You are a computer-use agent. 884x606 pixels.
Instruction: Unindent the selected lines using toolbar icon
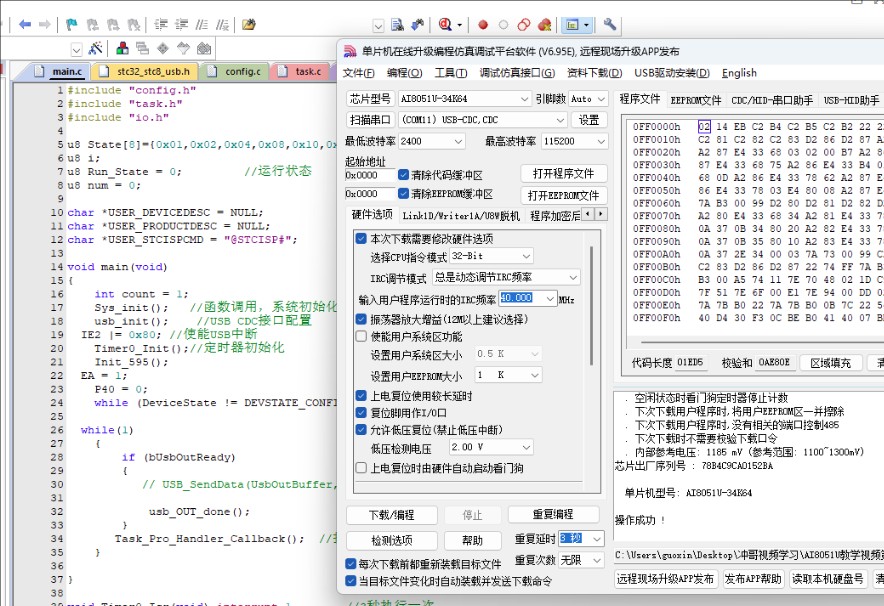coord(181,24)
